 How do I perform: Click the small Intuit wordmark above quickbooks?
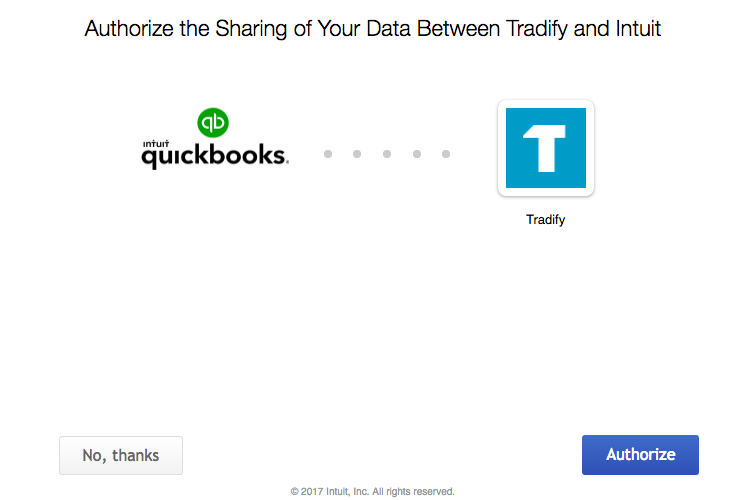tap(156, 144)
